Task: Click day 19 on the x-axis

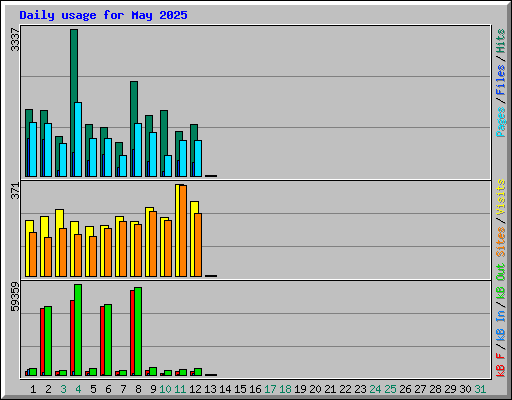Action: (x=300, y=389)
